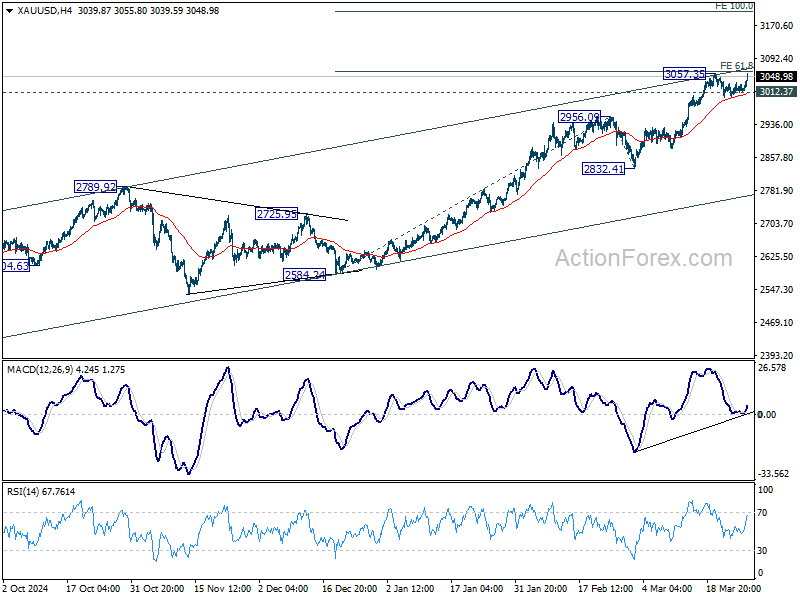Click the 2781.90 price axis value
This screenshot has height=600, width=800.
pos(776,190)
